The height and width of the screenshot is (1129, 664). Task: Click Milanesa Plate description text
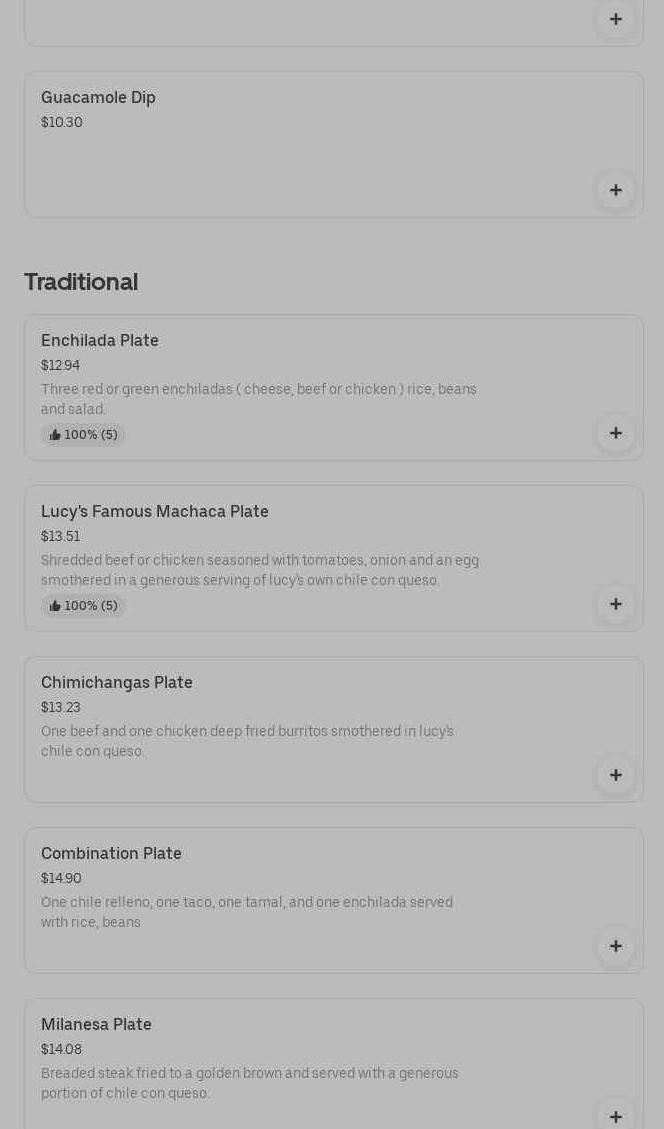point(250,1083)
